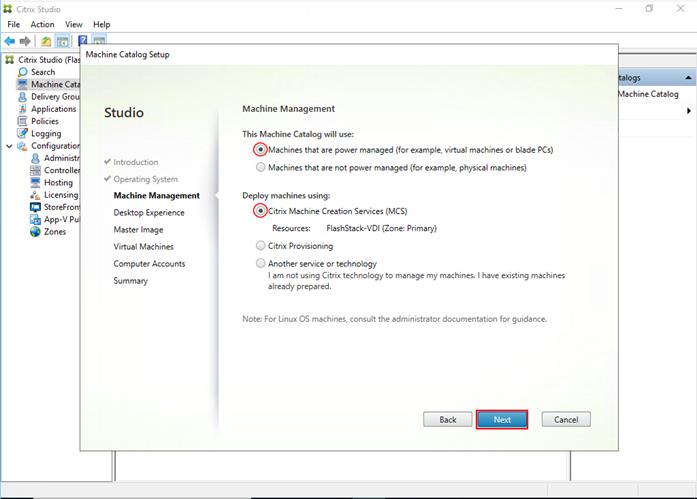Click the Machine Catalogs node icon

point(22,84)
